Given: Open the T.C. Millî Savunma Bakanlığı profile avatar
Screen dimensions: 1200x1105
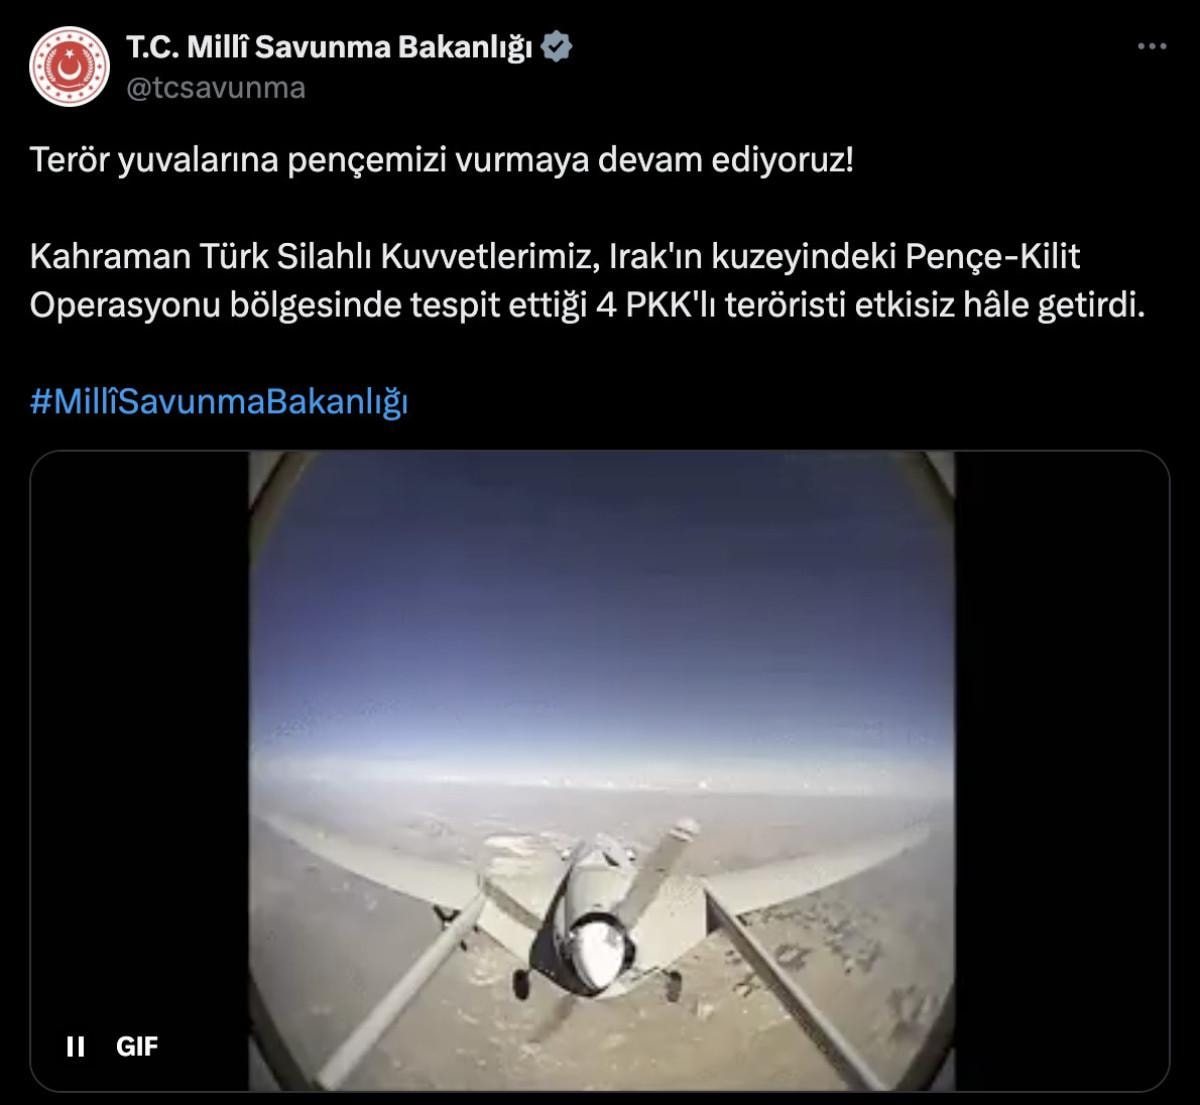Looking at the screenshot, I should (x=69, y=67).
